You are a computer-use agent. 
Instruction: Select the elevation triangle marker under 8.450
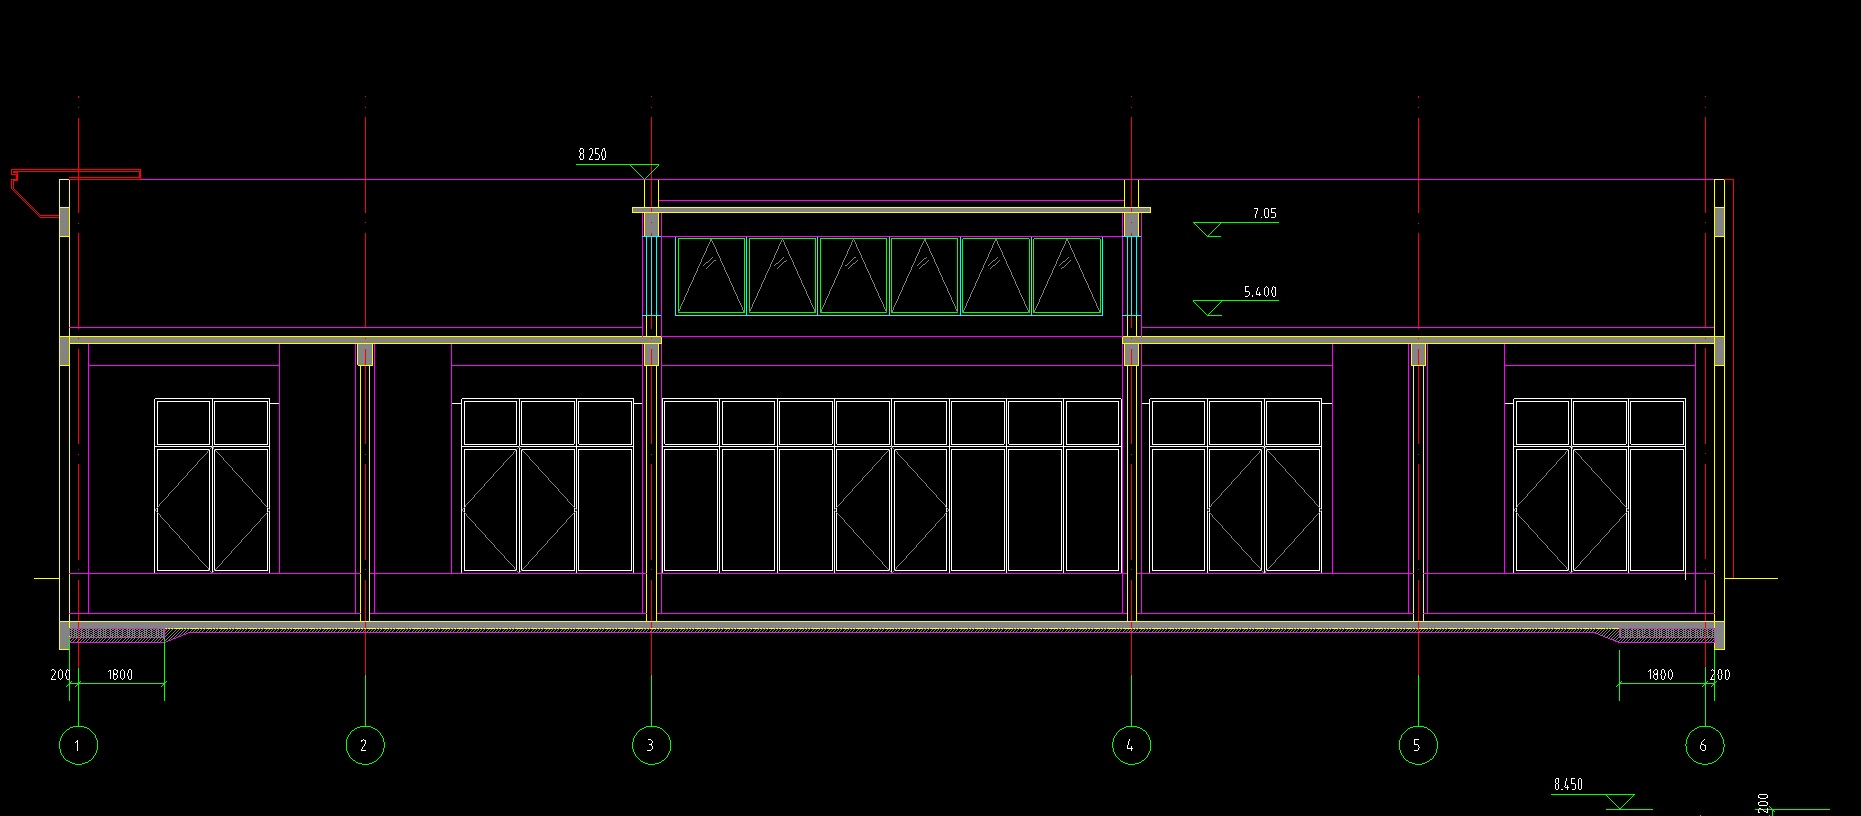[x=1620, y=802]
